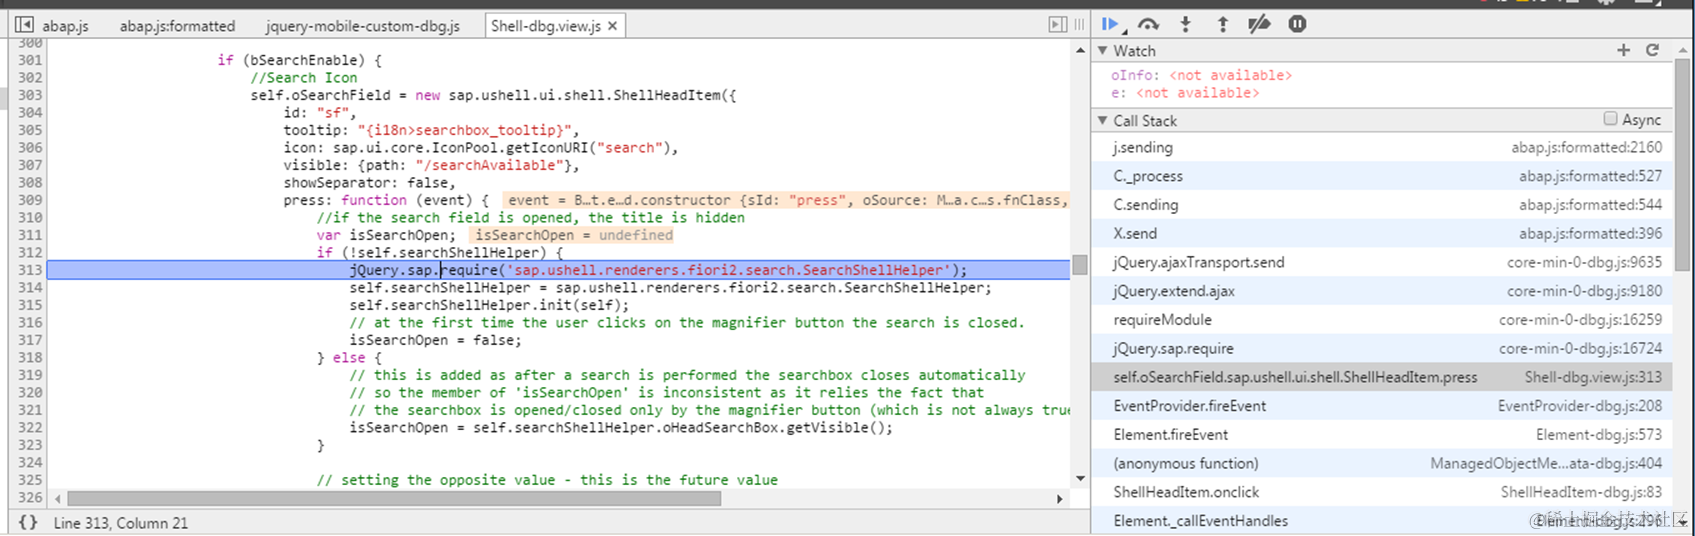
Task: Deactivate breakpoints icon
Action: (1259, 24)
